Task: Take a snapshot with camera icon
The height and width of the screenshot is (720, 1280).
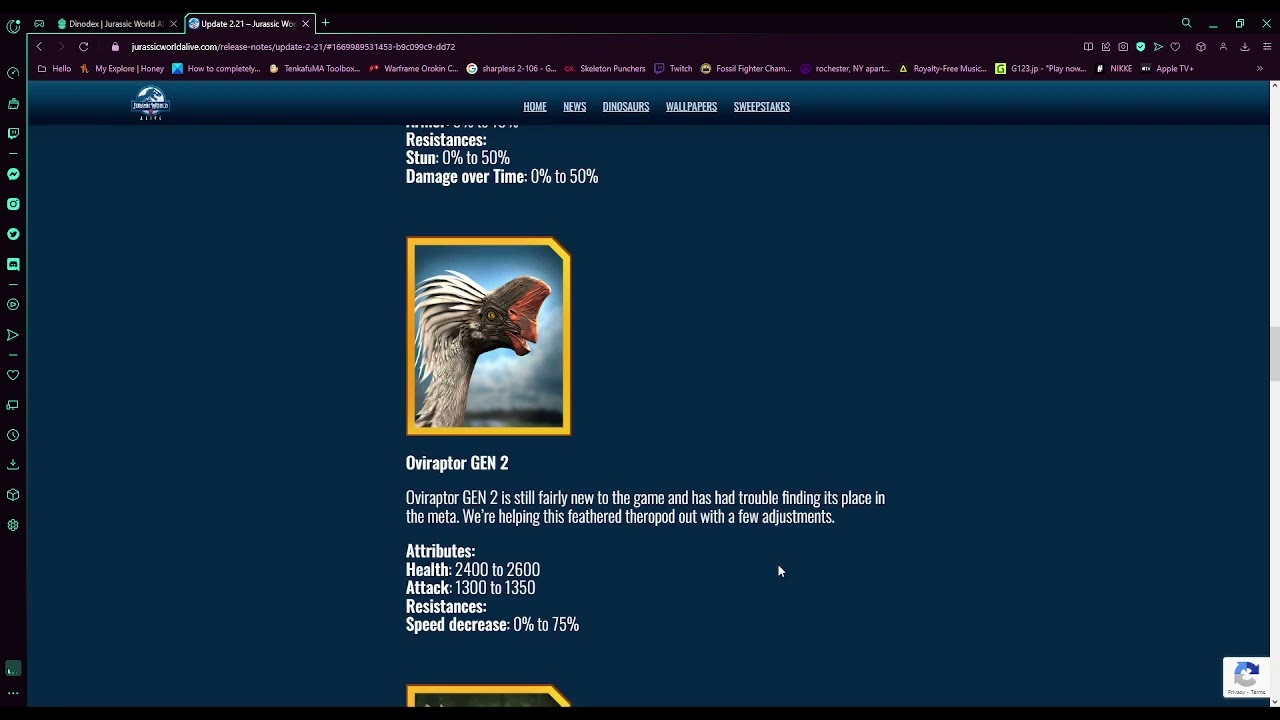Action: [1123, 47]
